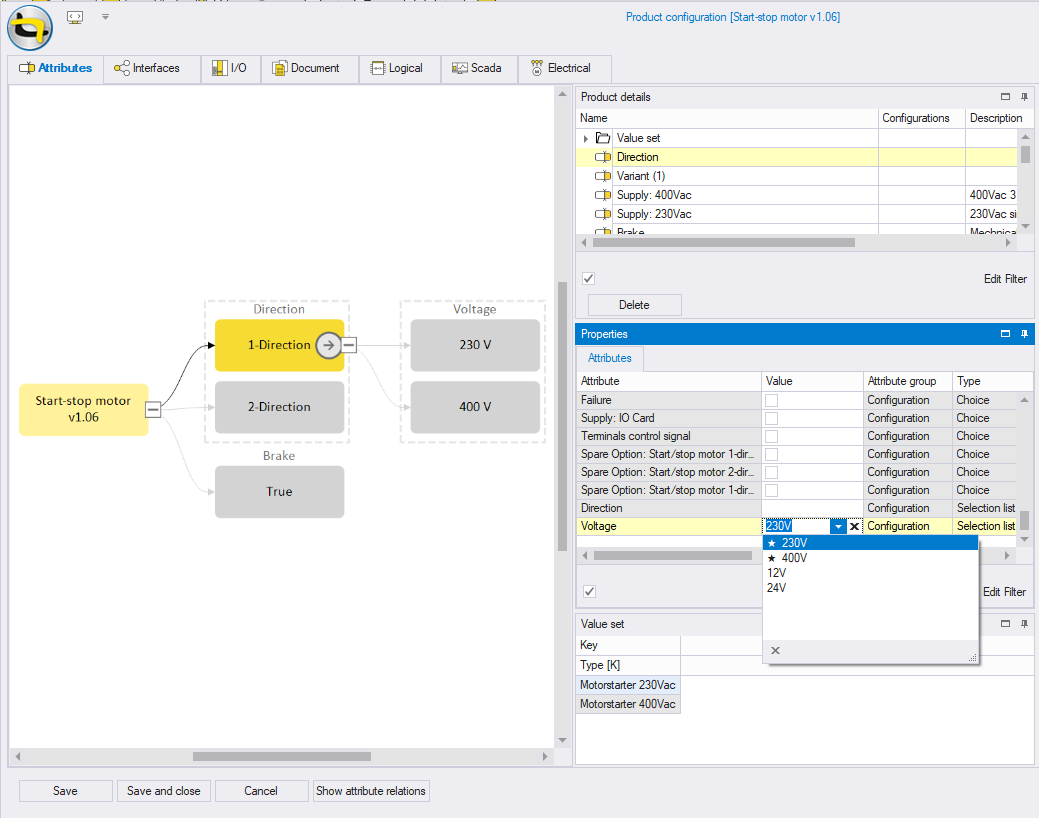
Task: Open the Attributes sub-tab in Properties
Action: tap(610, 358)
